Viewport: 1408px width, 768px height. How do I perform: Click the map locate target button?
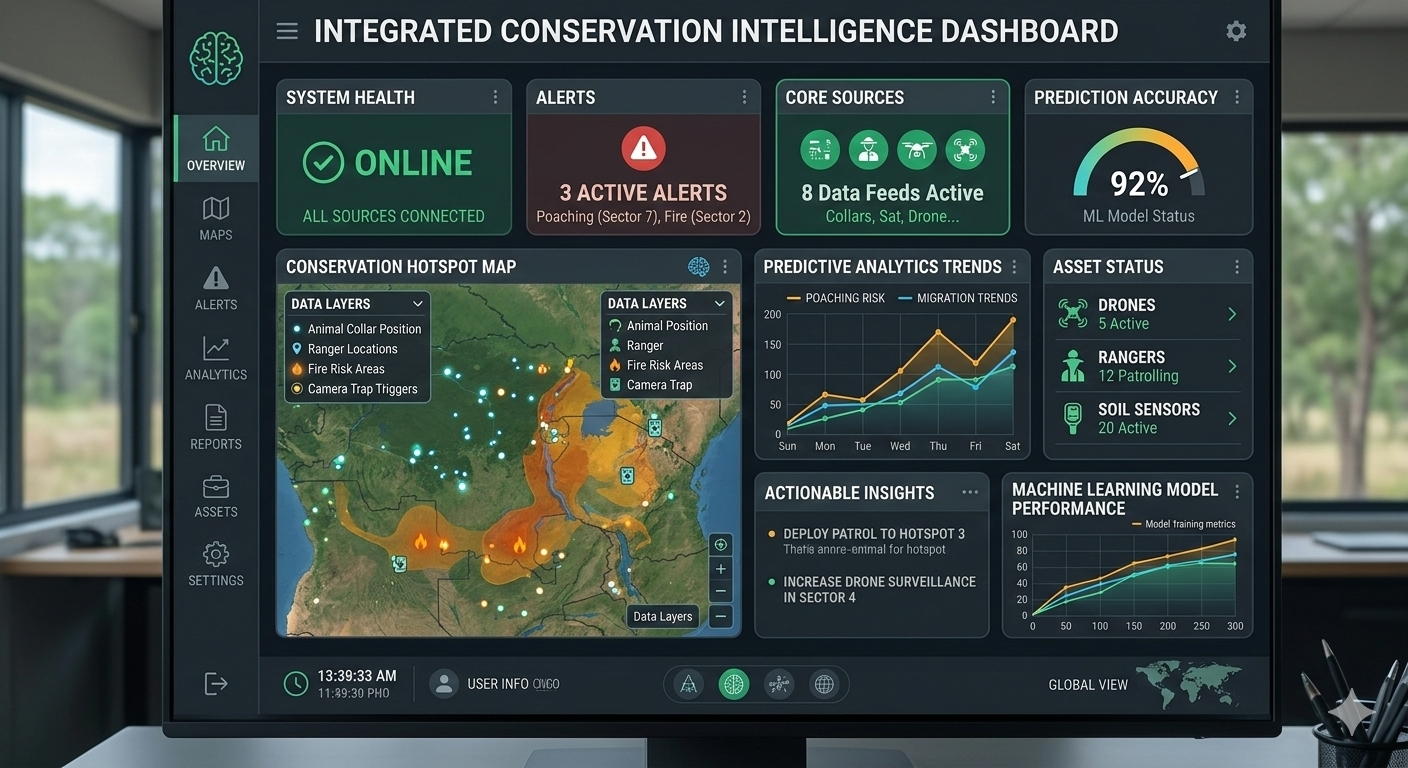[x=720, y=545]
